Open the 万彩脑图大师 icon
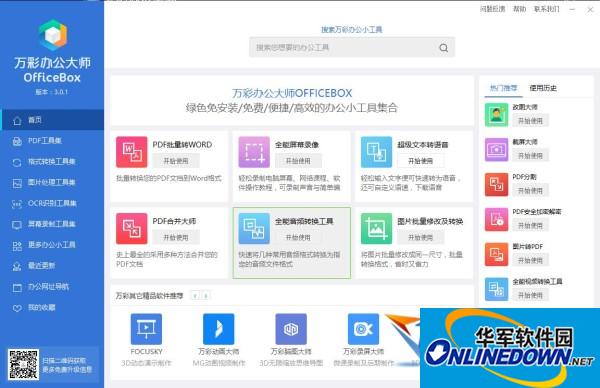This screenshot has height=388, width=600. [291, 329]
